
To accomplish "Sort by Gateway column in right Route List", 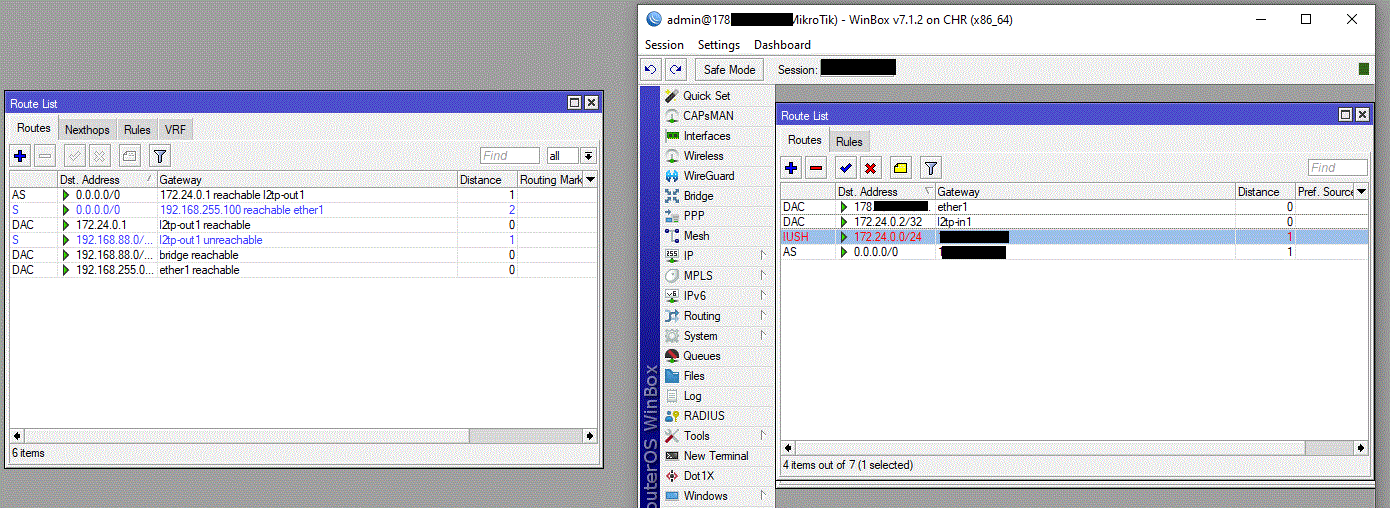I will click(1085, 192).
